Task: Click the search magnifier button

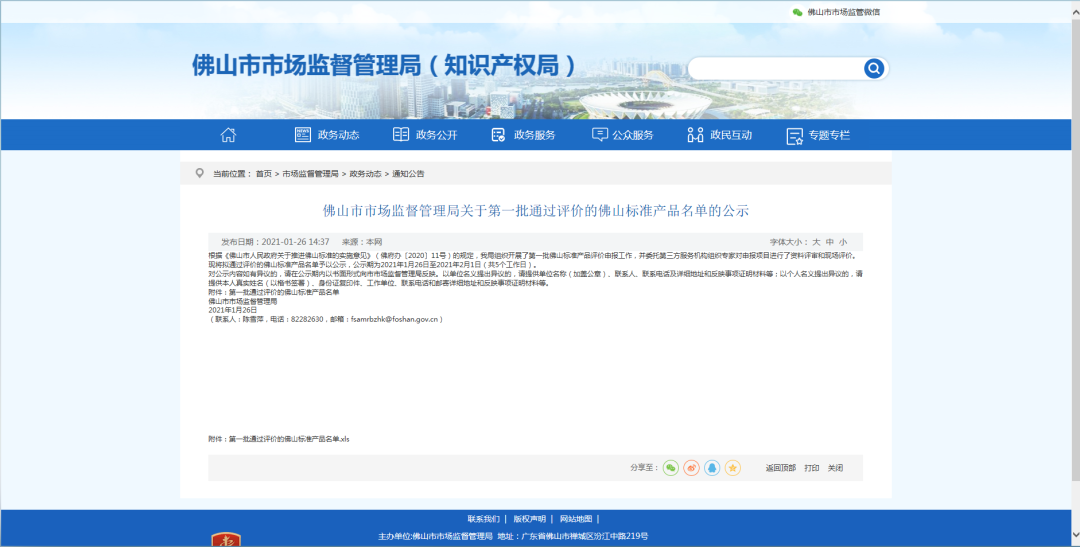Action: point(874,68)
